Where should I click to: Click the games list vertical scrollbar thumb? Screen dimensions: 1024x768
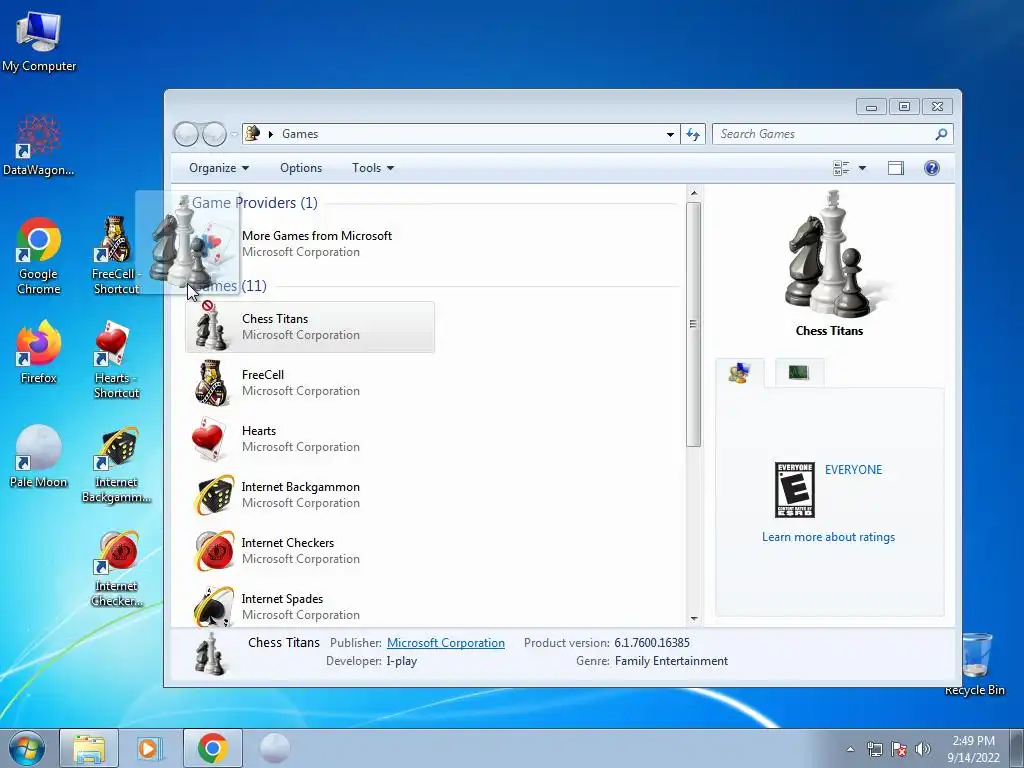point(694,325)
